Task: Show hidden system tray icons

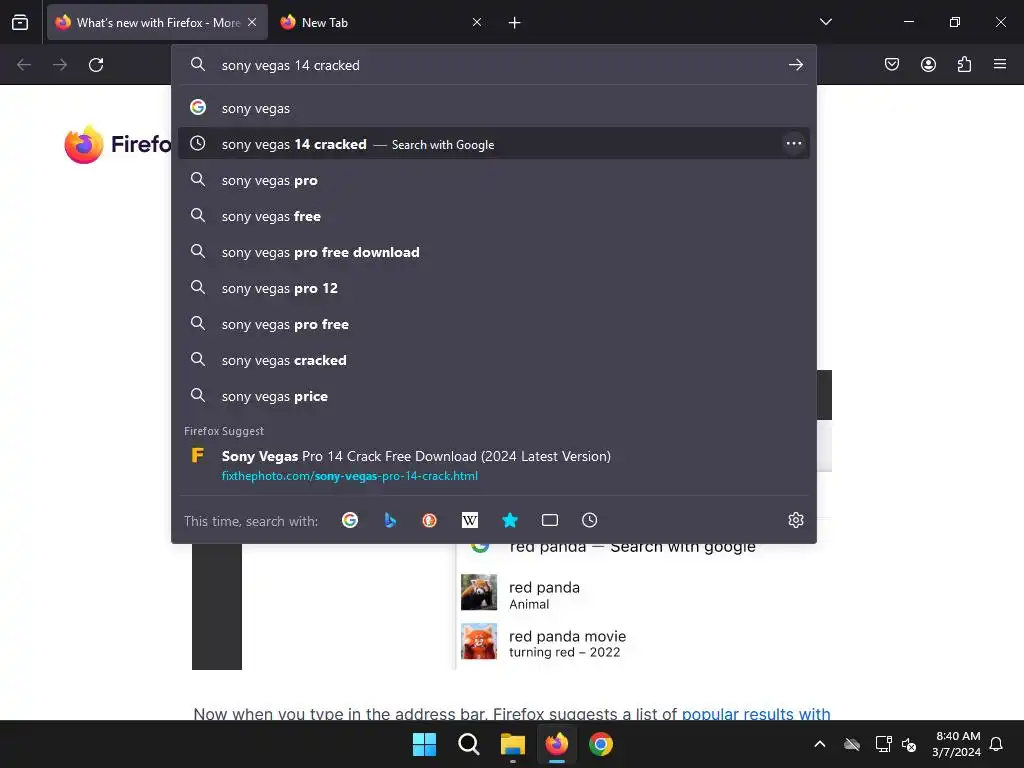Action: click(x=820, y=744)
